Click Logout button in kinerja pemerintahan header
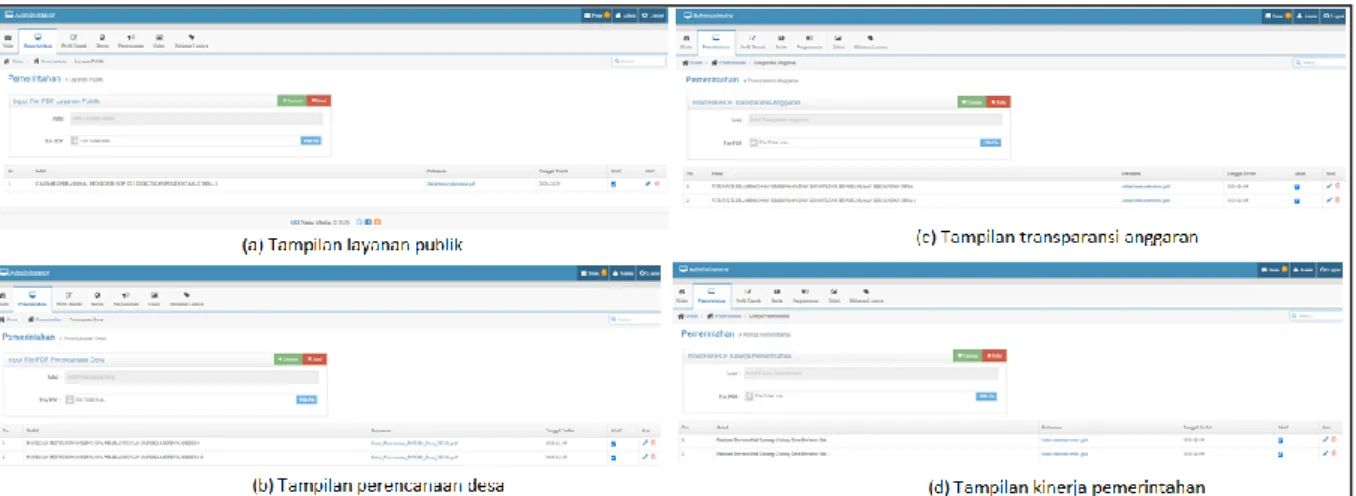This screenshot has height=496, width=1356. (1329, 270)
